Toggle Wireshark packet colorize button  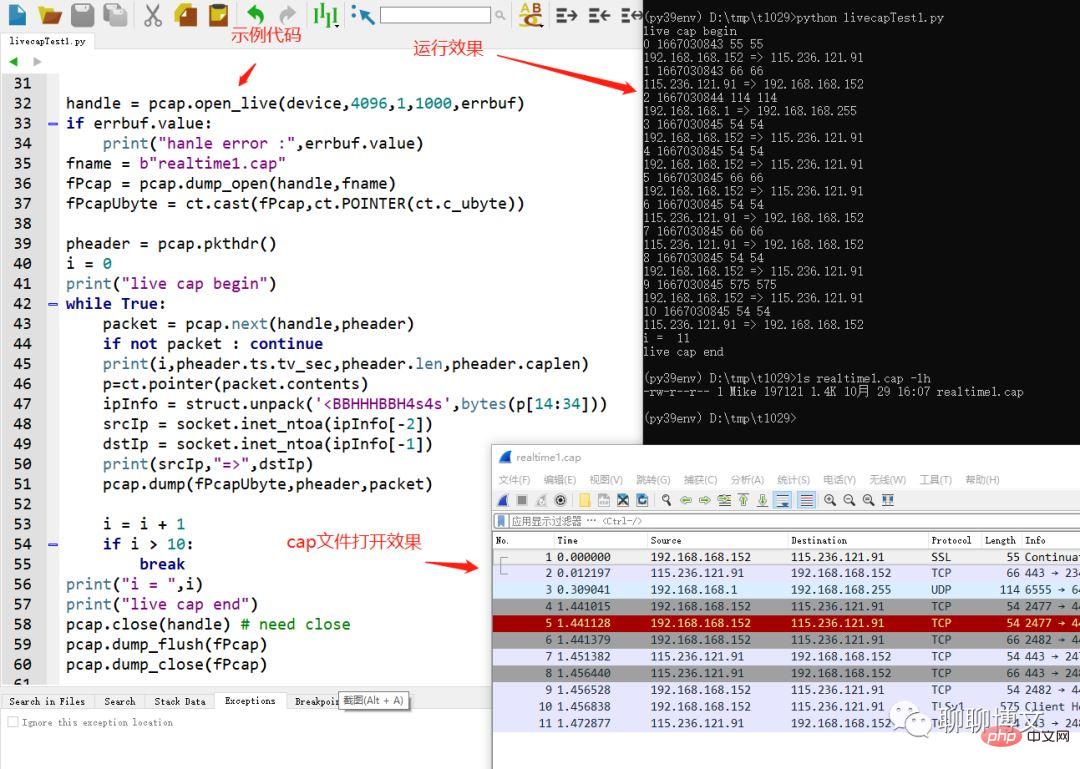pyautogui.click(x=807, y=500)
